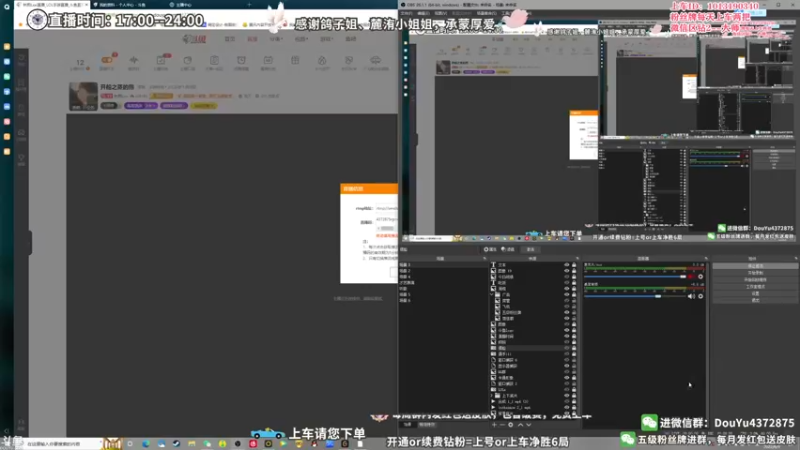
Task: Pop out the Sources dock via header icon
Action: click(577, 259)
